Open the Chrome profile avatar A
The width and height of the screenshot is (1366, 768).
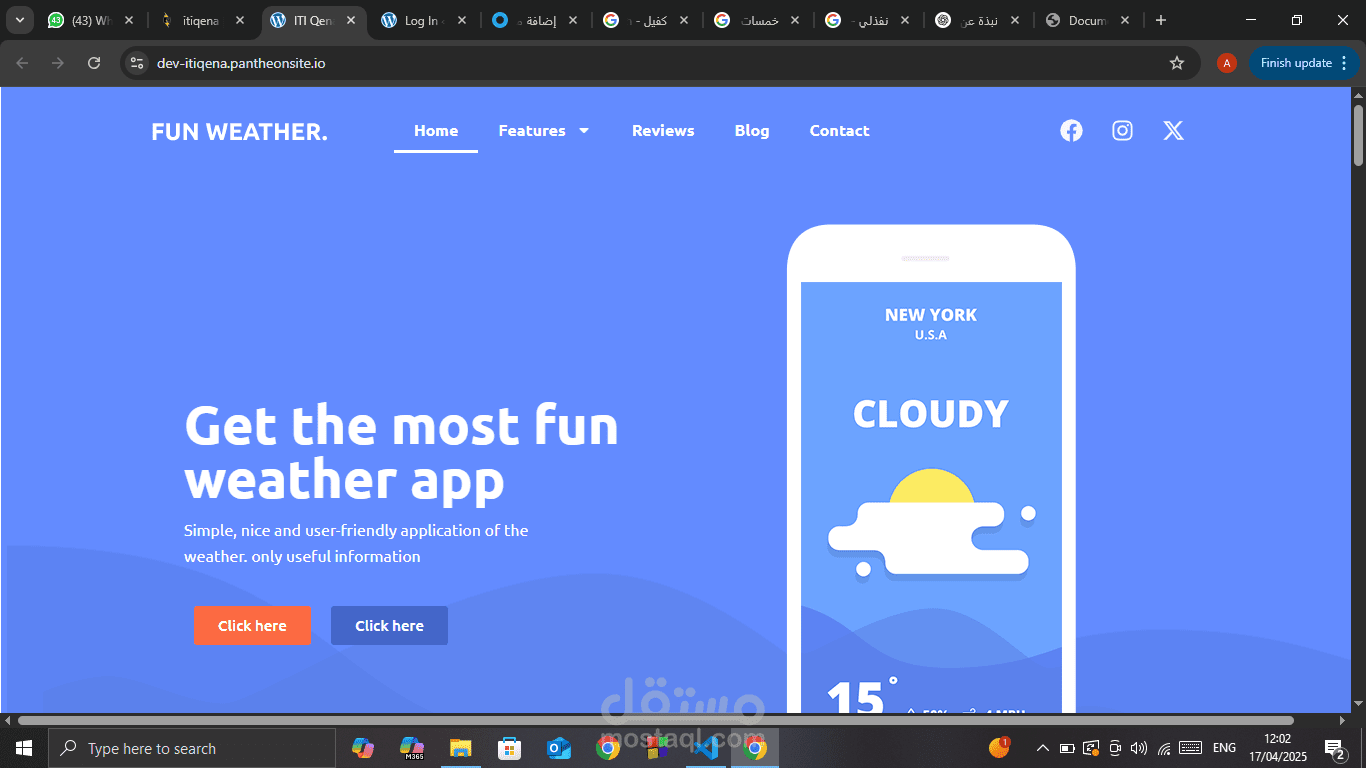coord(1227,63)
